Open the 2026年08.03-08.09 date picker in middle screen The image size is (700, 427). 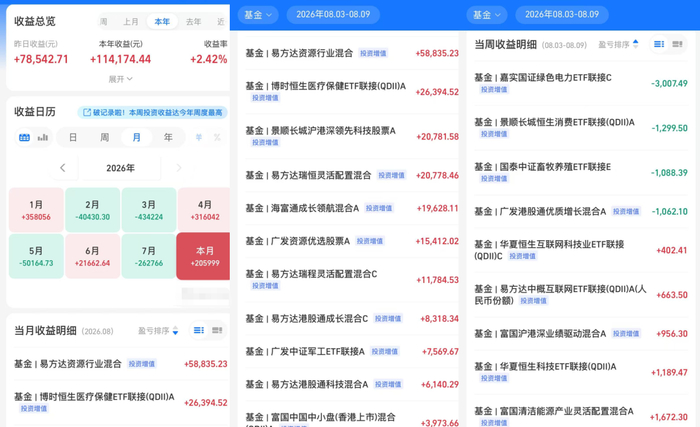click(x=333, y=14)
